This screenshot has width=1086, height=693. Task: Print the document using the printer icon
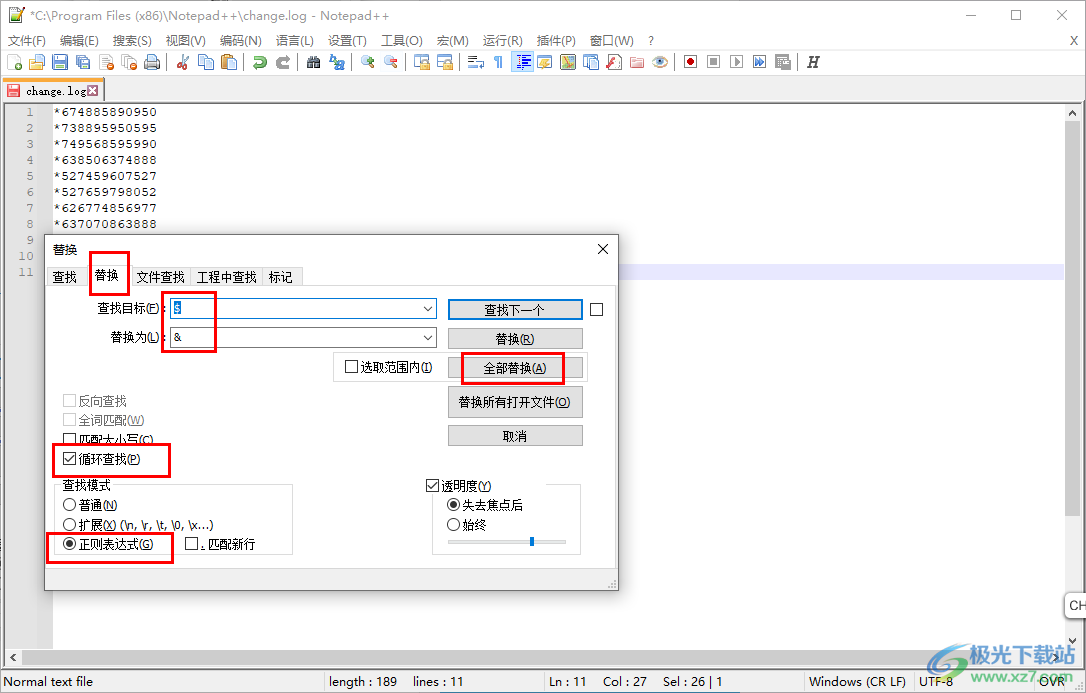152,62
